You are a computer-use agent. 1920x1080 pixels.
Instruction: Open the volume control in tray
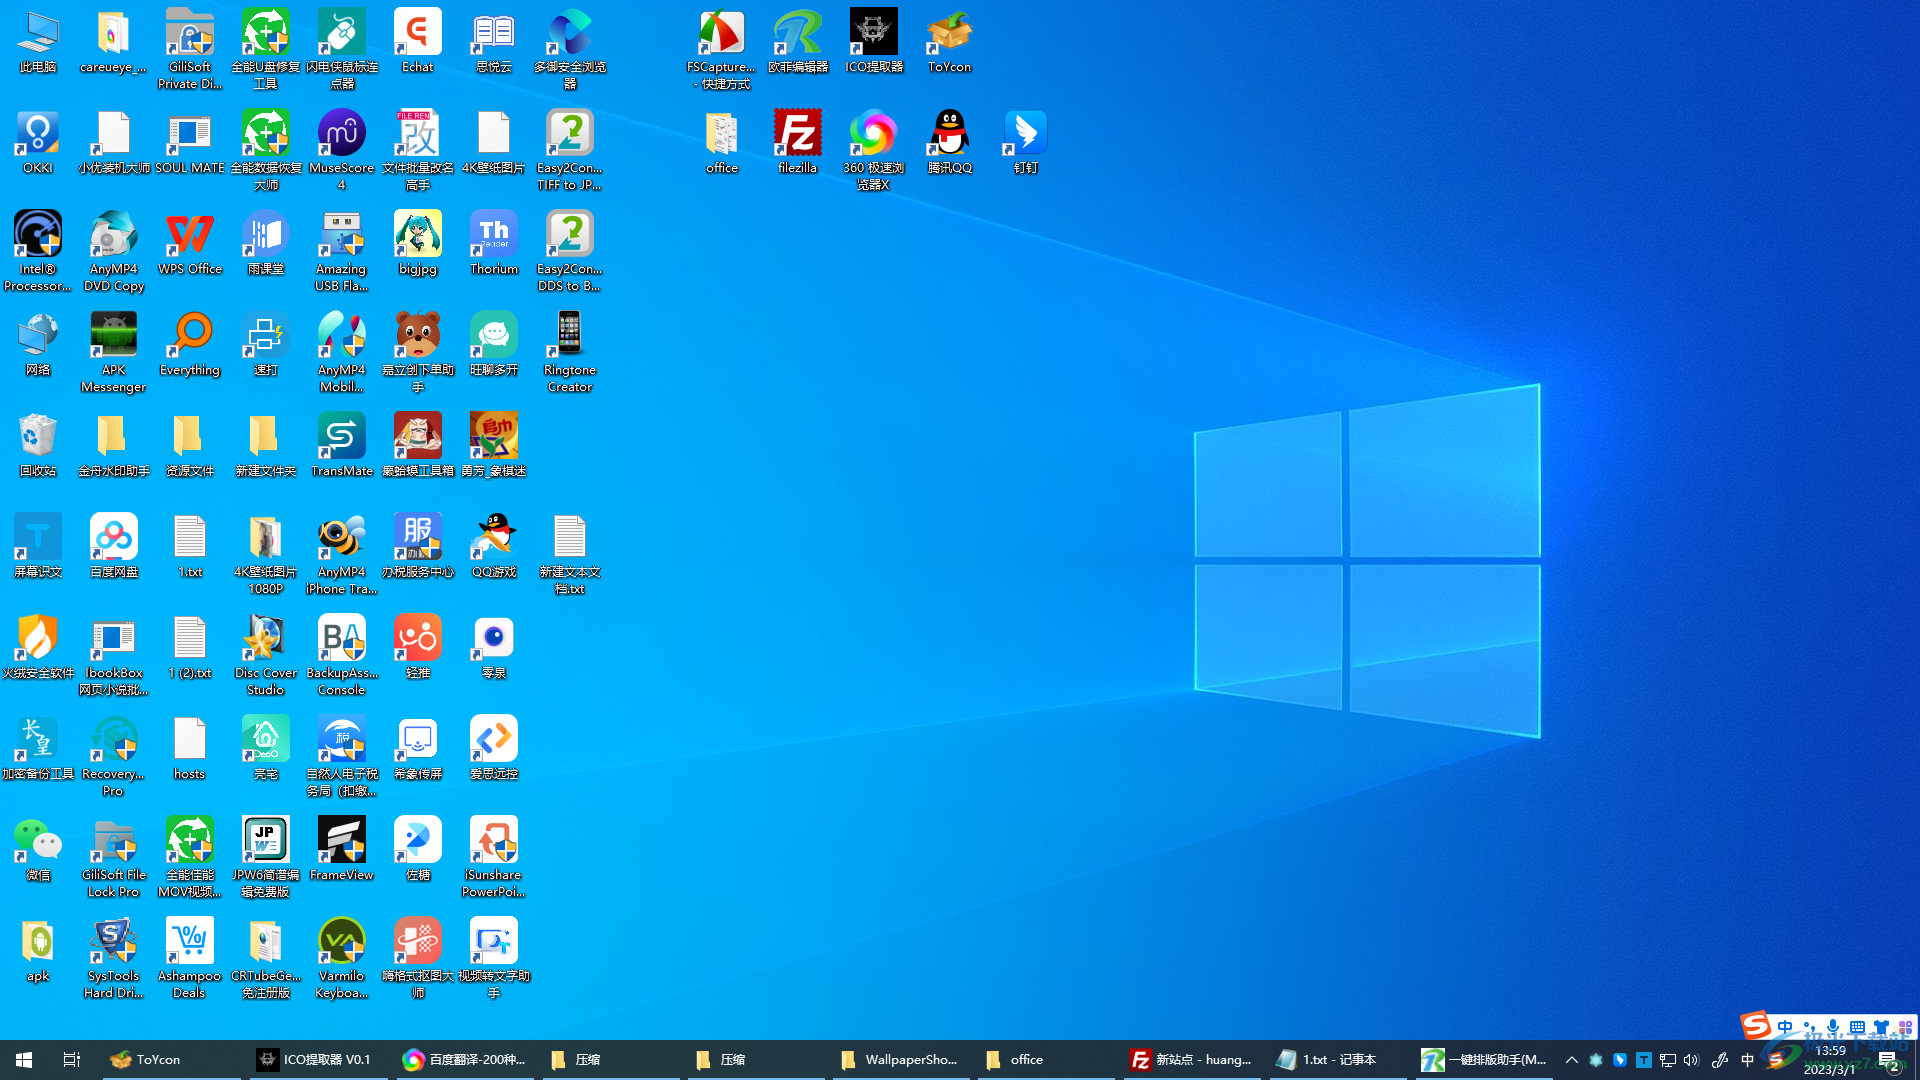click(x=1691, y=1060)
